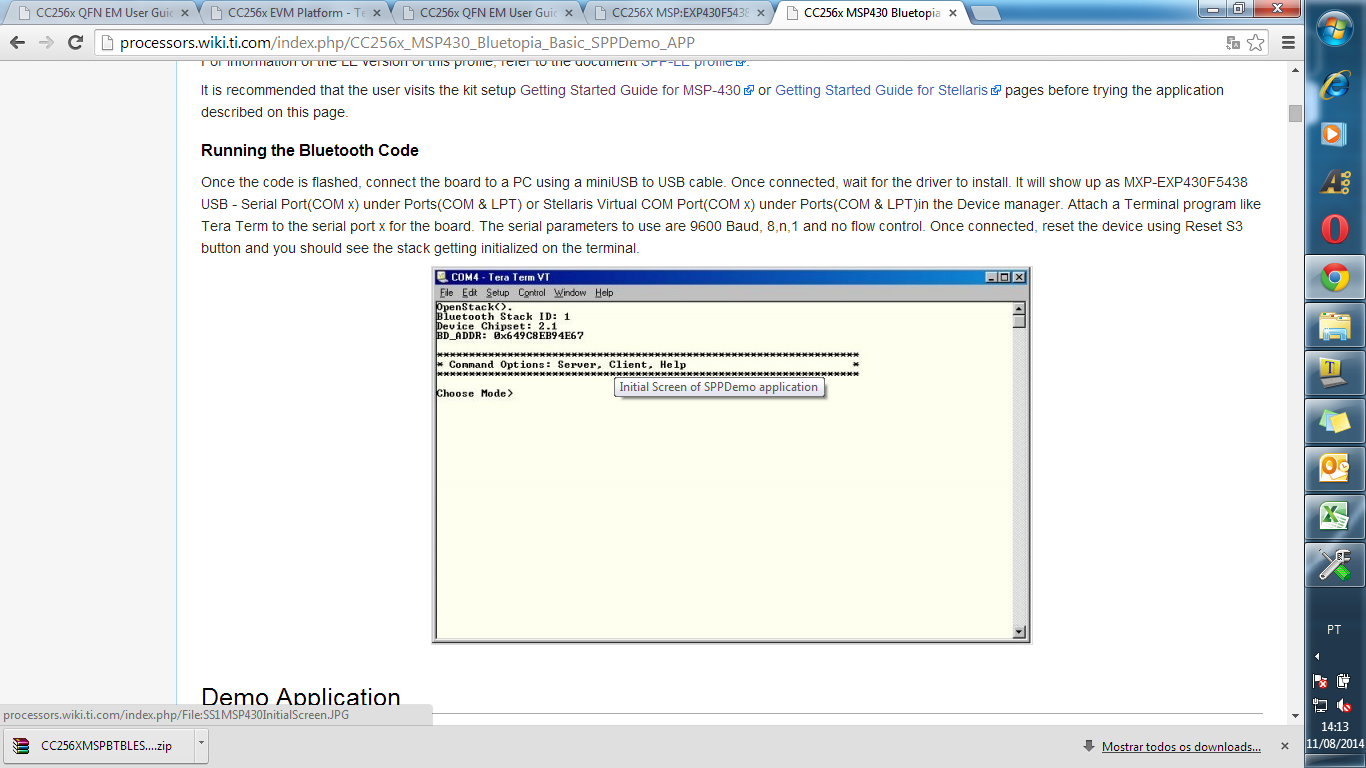Open the Chrome menu button
This screenshot has height=768, width=1366.
[x=1288, y=43]
